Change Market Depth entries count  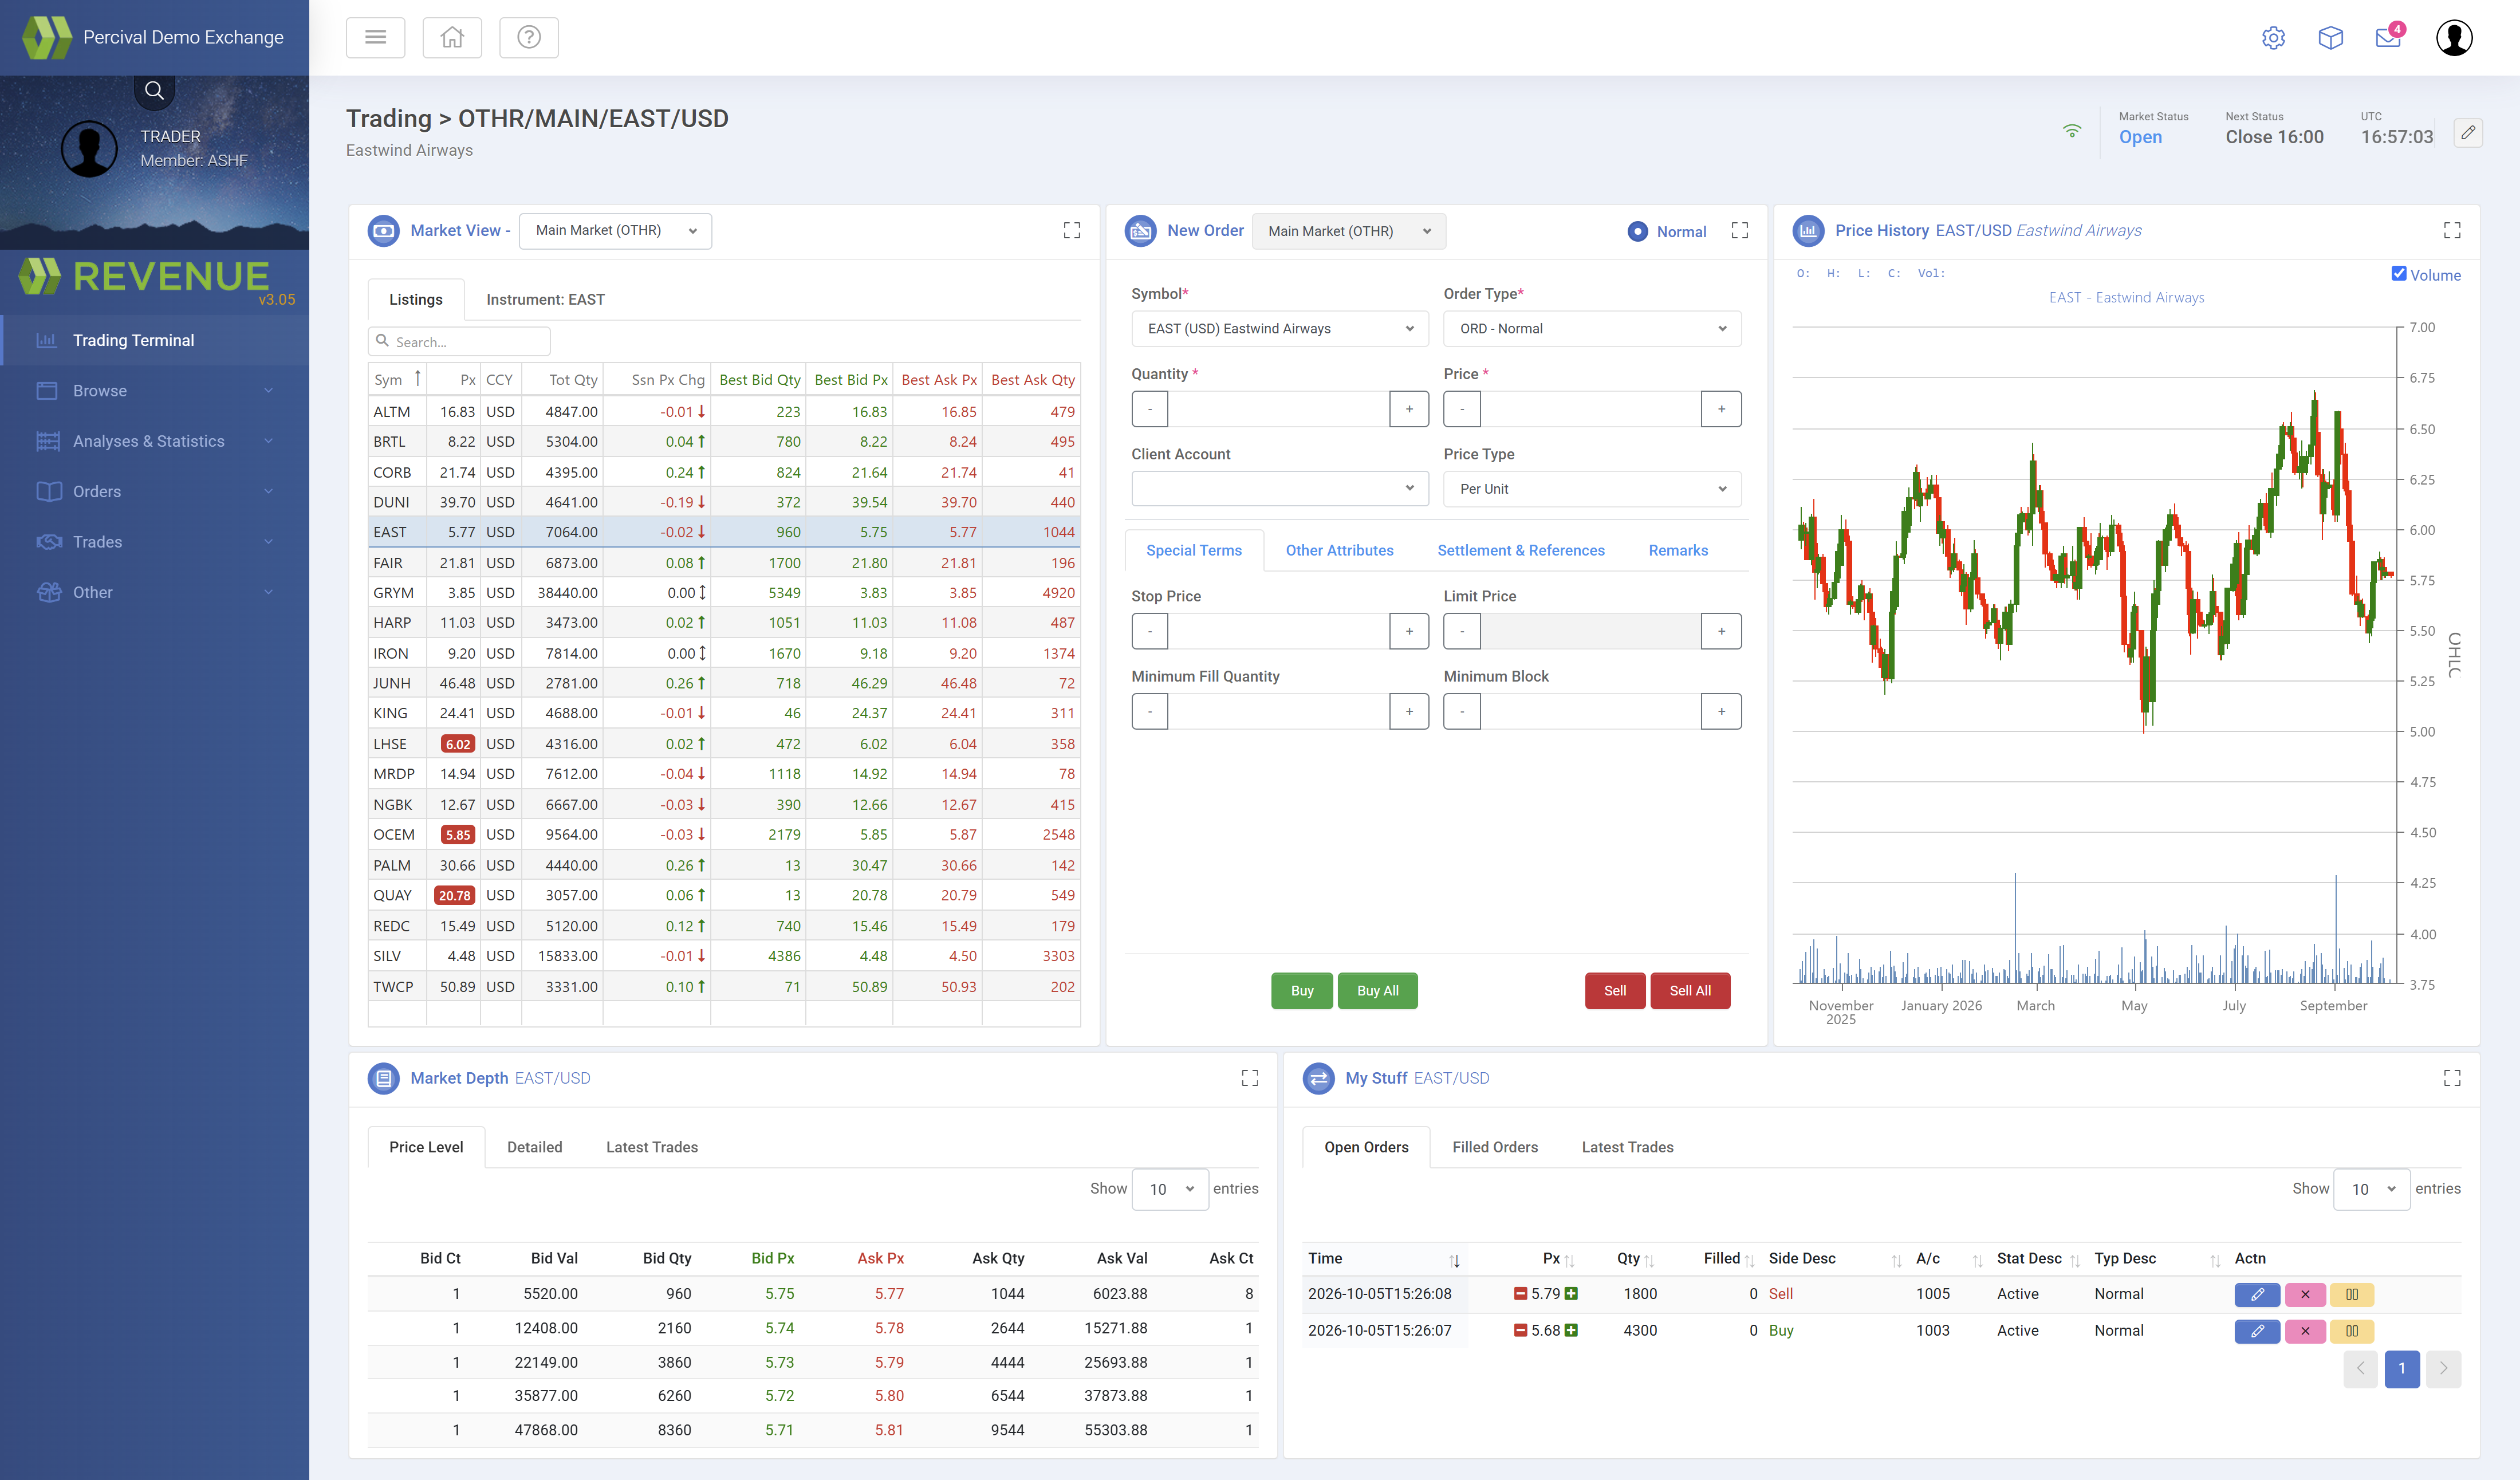(x=1170, y=1189)
